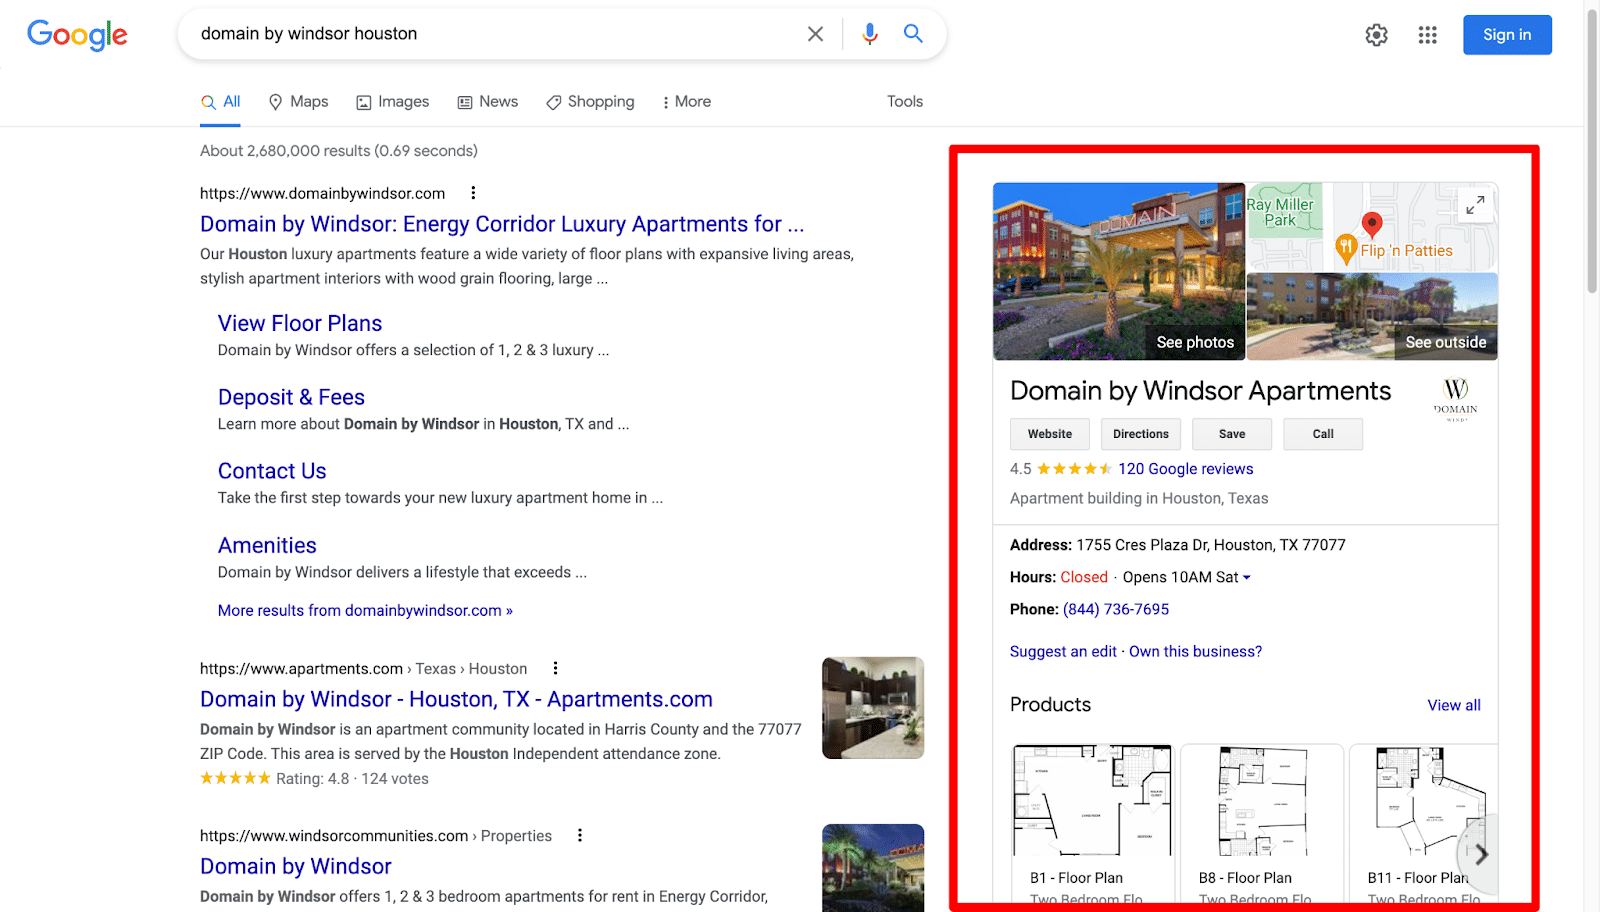The image size is (1600, 912).
Task: Expand hours with the dropdown arrow
Action: (x=1246, y=578)
